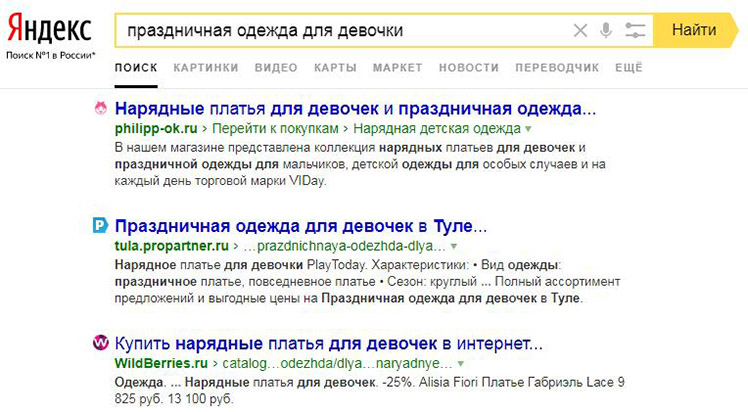Open the Переводчик tab
Image resolution: width=748 pixels, height=412 pixels.
pos(557,68)
